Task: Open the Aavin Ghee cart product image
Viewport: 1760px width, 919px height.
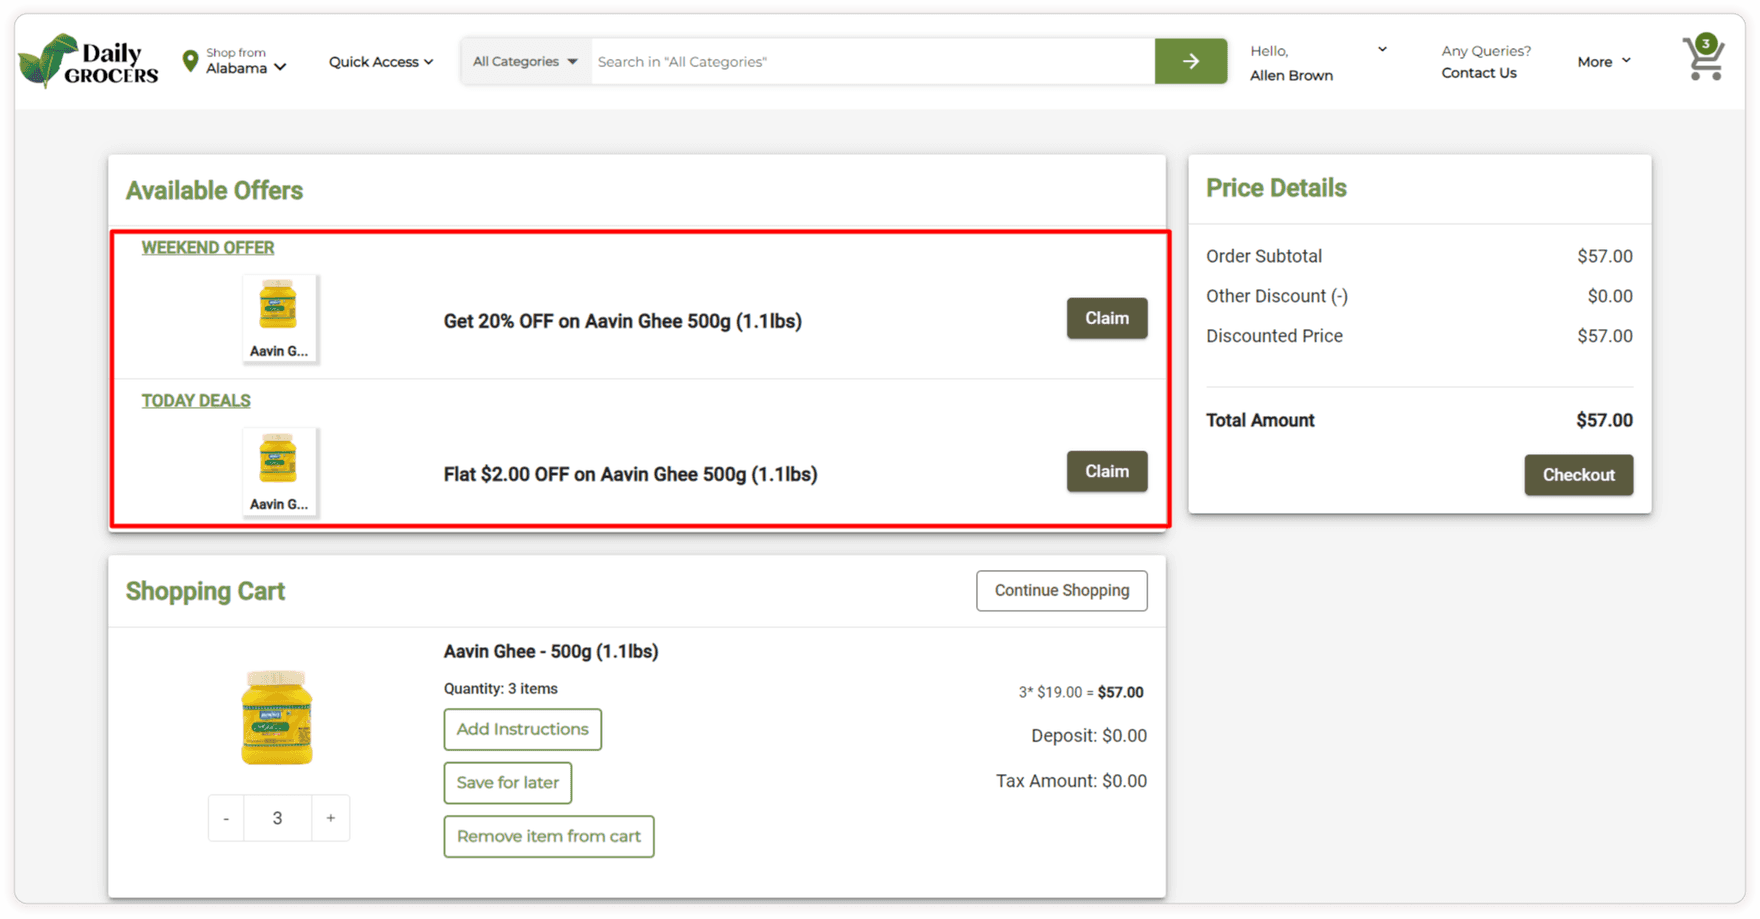Action: click(x=277, y=718)
